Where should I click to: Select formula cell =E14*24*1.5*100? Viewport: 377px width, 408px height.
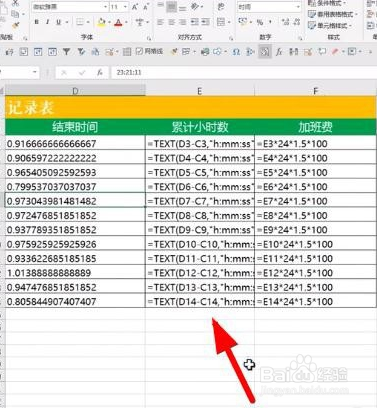(315, 301)
